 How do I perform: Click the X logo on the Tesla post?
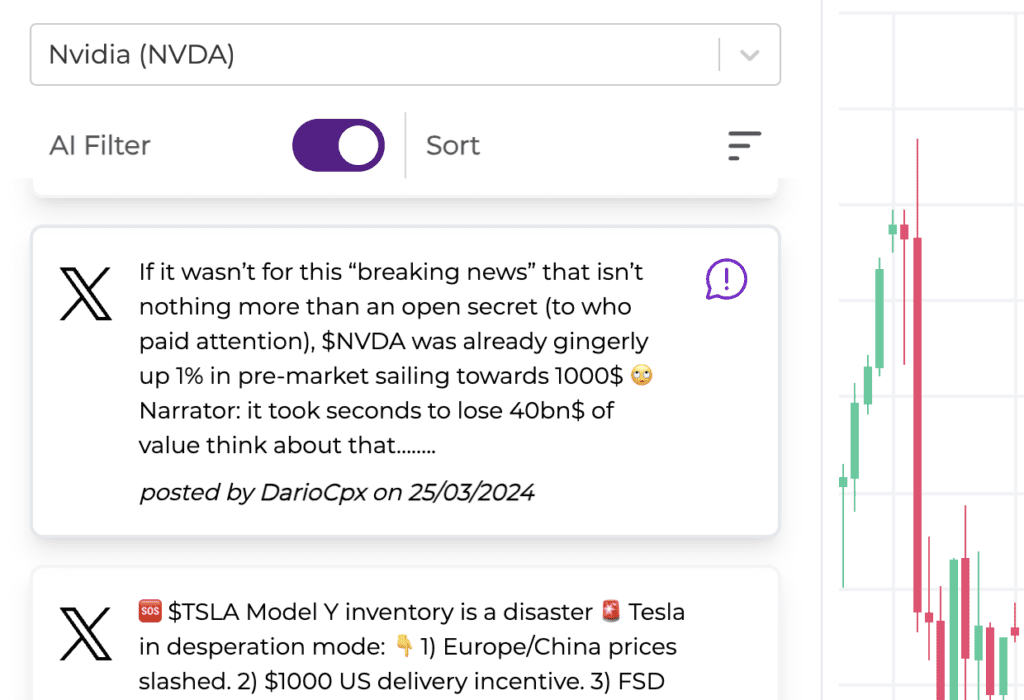pyautogui.click(x=85, y=634)
